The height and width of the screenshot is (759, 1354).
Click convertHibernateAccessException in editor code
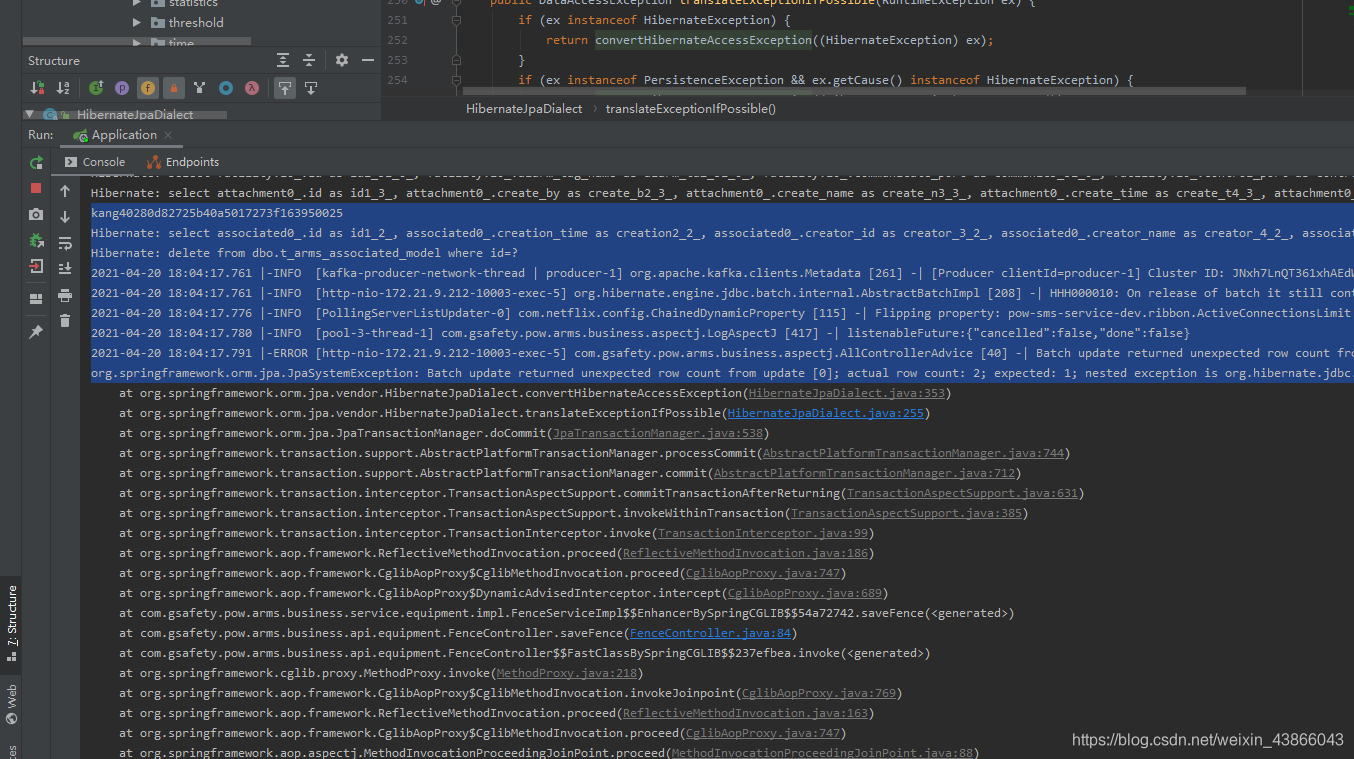[x=703, y=40]
